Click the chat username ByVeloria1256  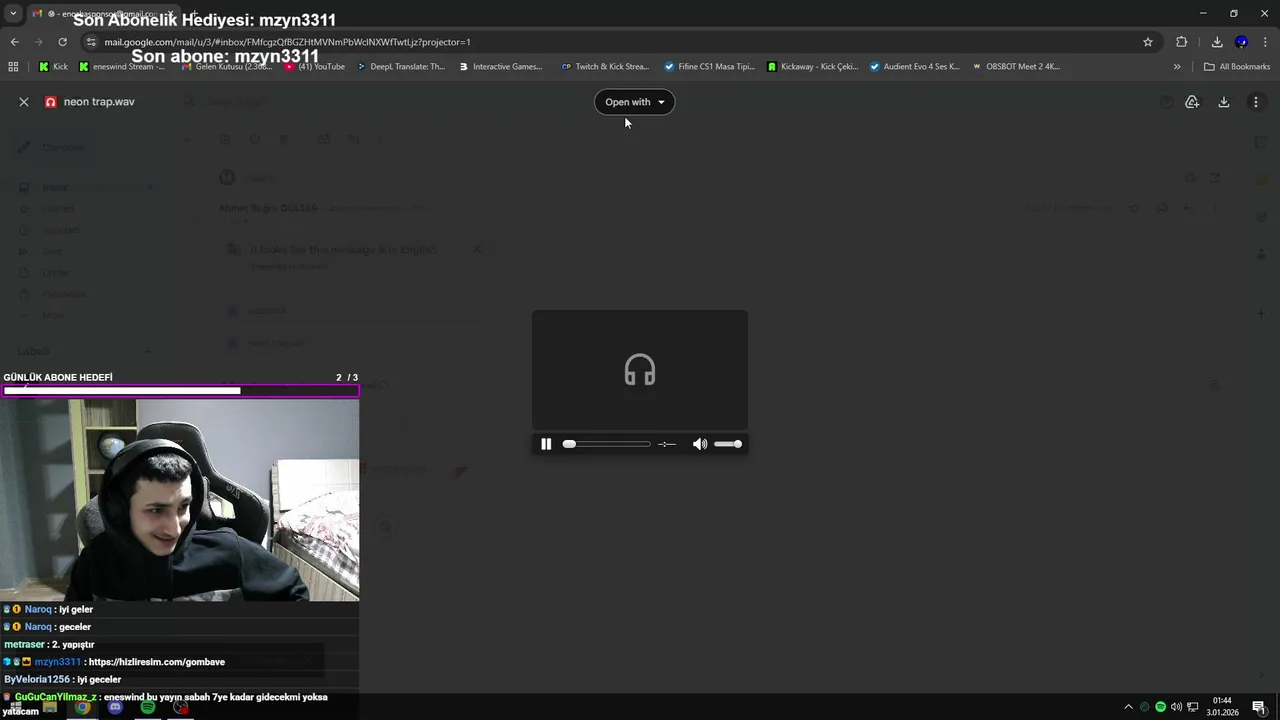37,680
